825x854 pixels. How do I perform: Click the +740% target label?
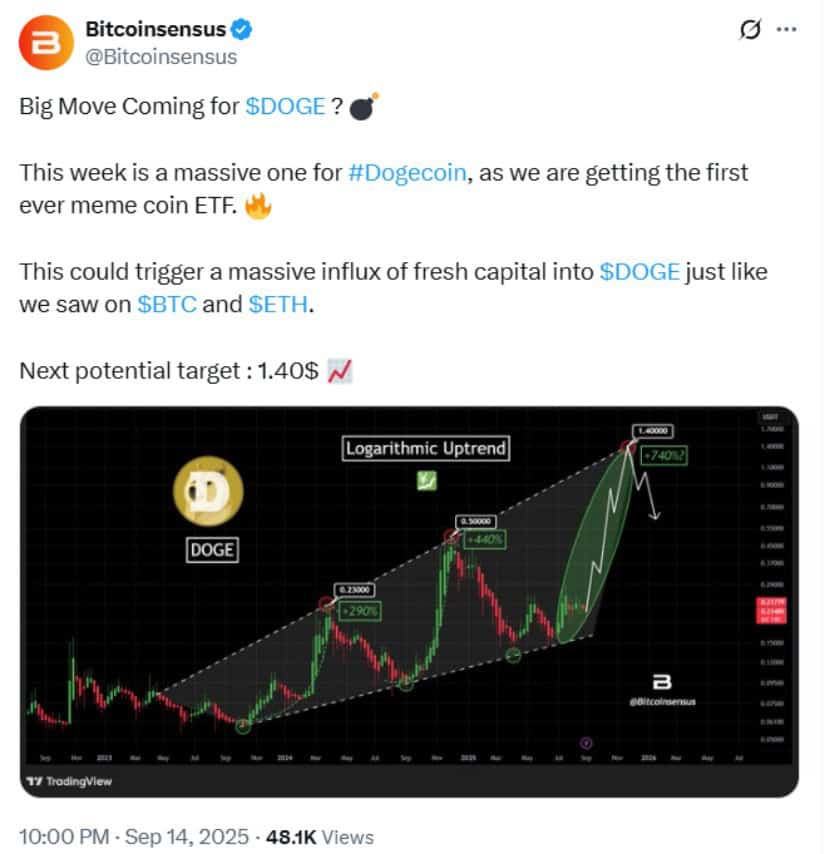664,455
